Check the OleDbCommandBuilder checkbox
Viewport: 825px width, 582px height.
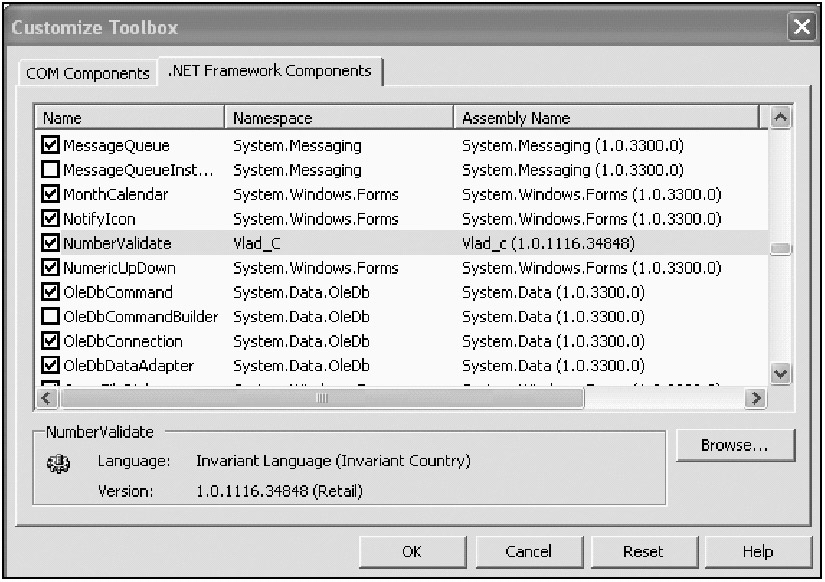click(x=50, y=317)
